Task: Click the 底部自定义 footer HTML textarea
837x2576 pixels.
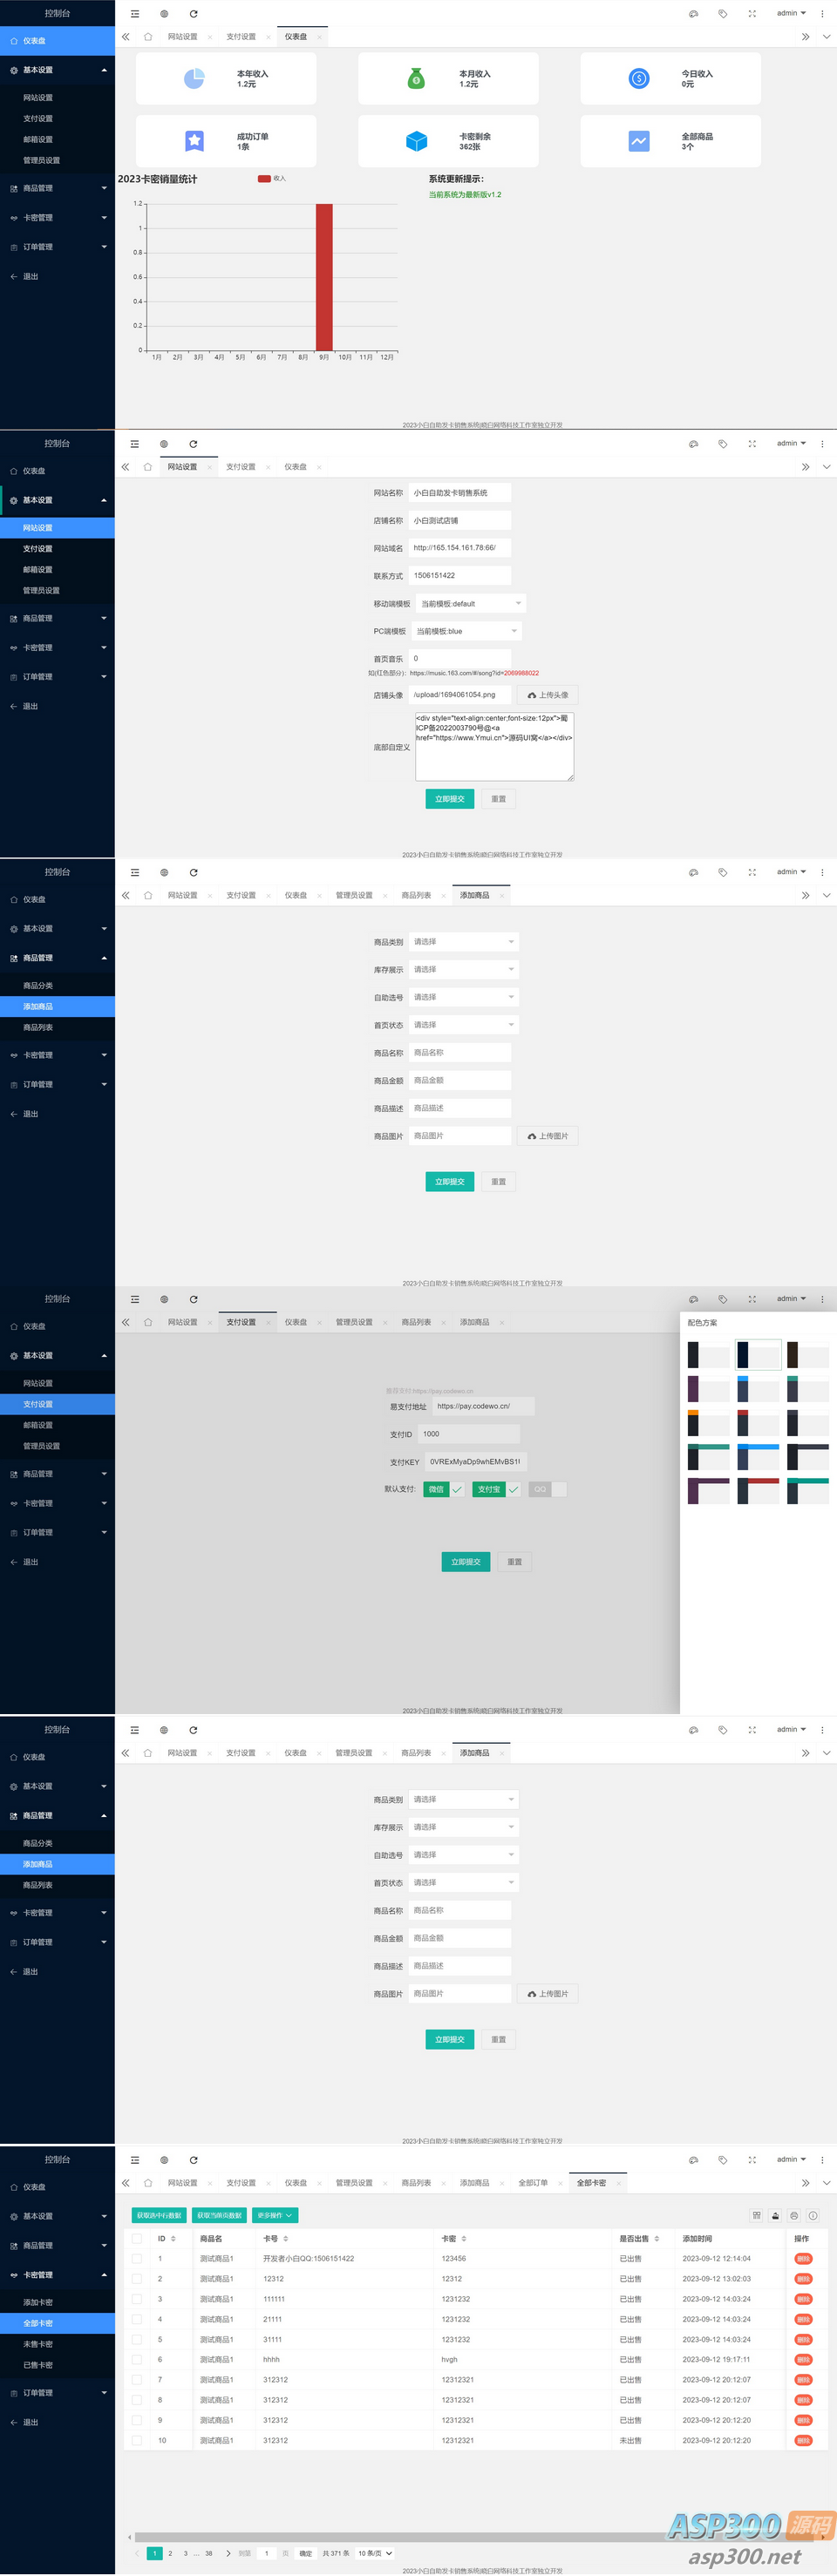Action: coord(494,746)
